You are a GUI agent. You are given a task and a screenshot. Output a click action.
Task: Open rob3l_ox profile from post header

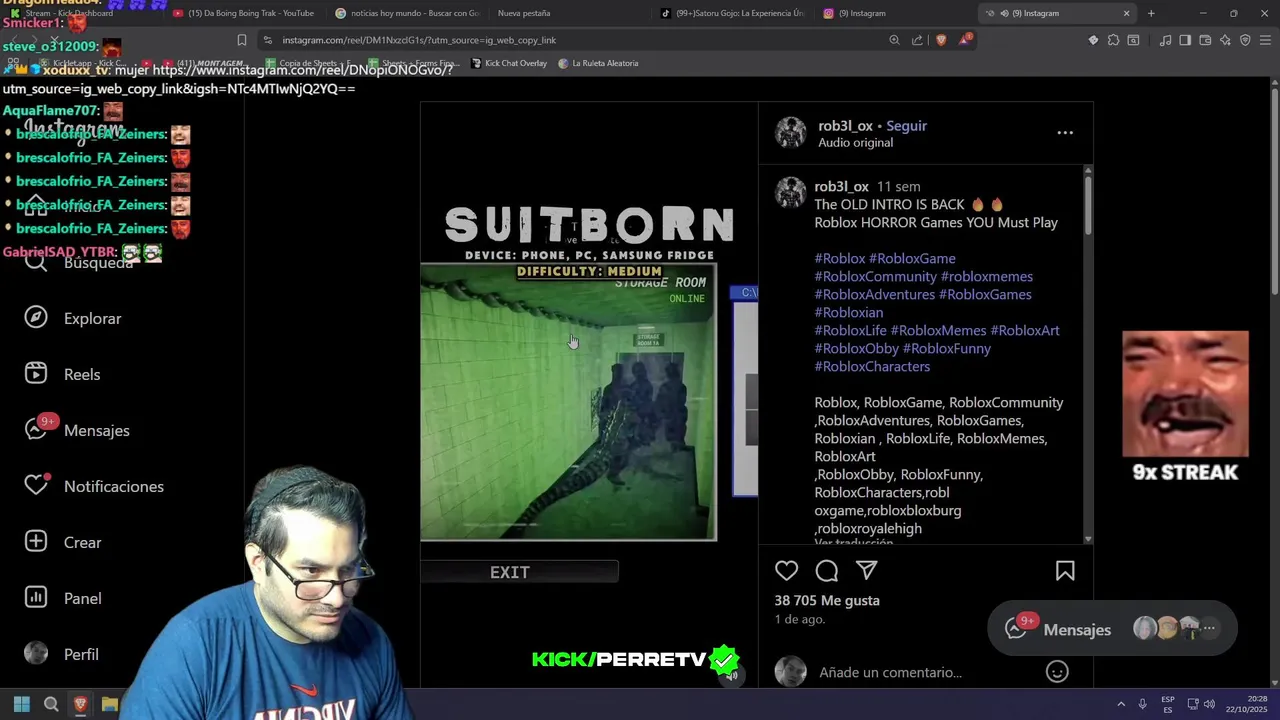(845, 126)
